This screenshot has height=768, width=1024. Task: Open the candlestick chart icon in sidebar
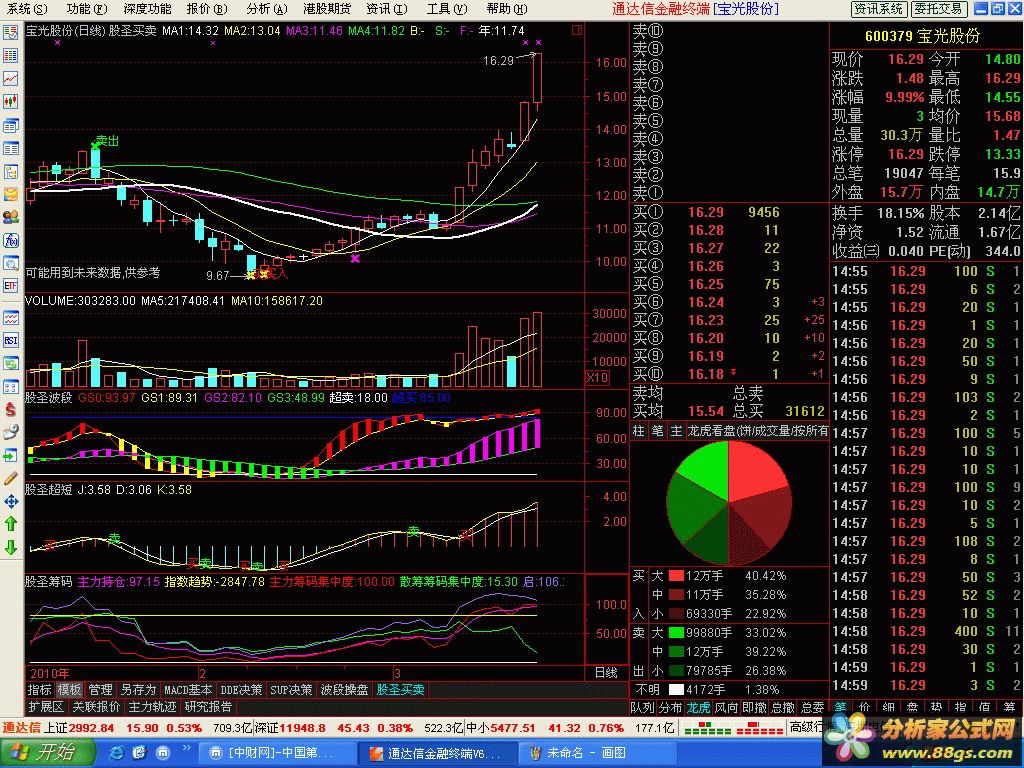(10, 101)
